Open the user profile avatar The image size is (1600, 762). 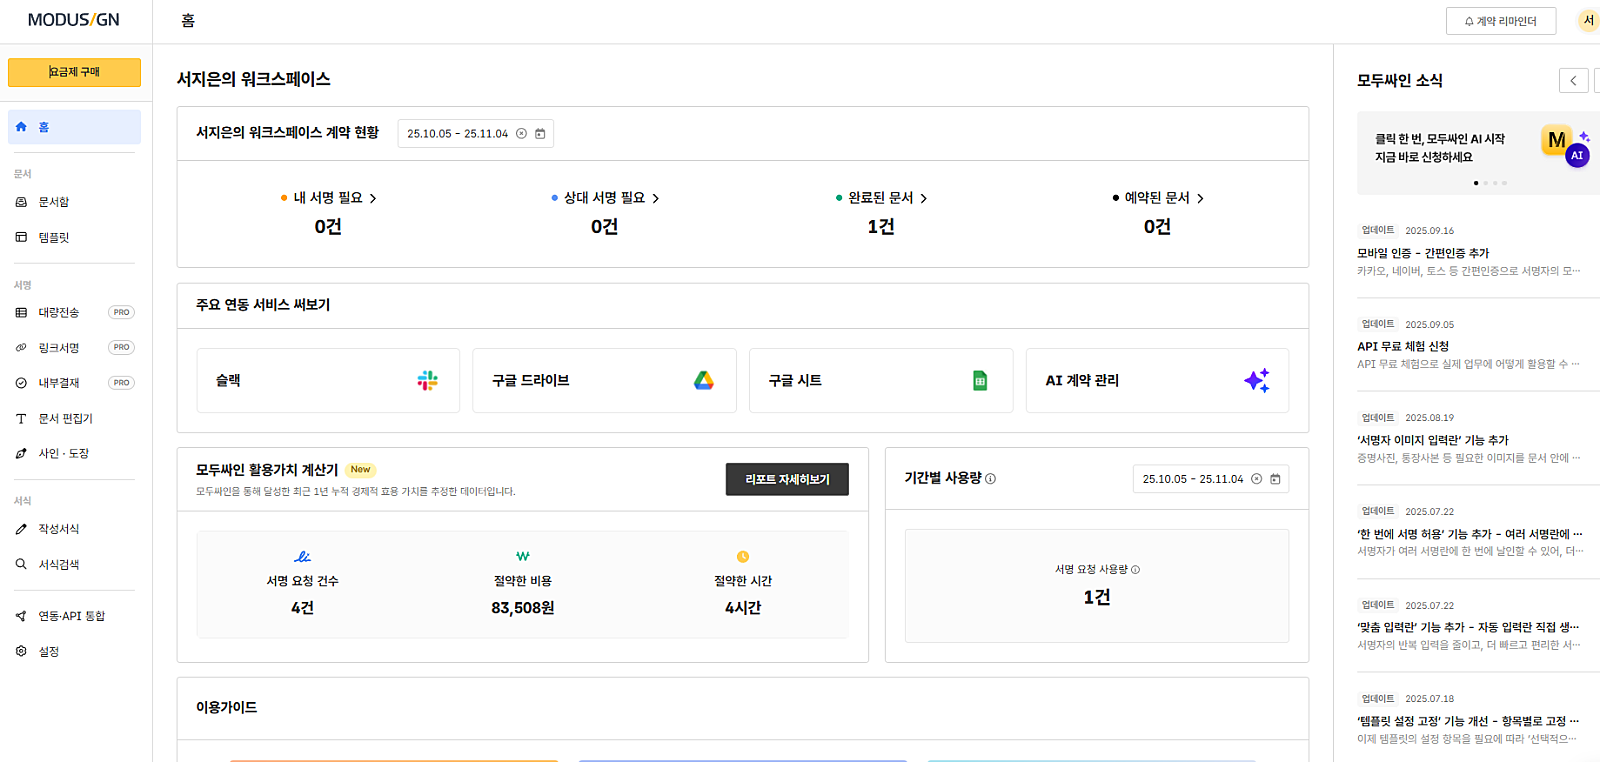pyautogui.click(x=1588, y=20)
